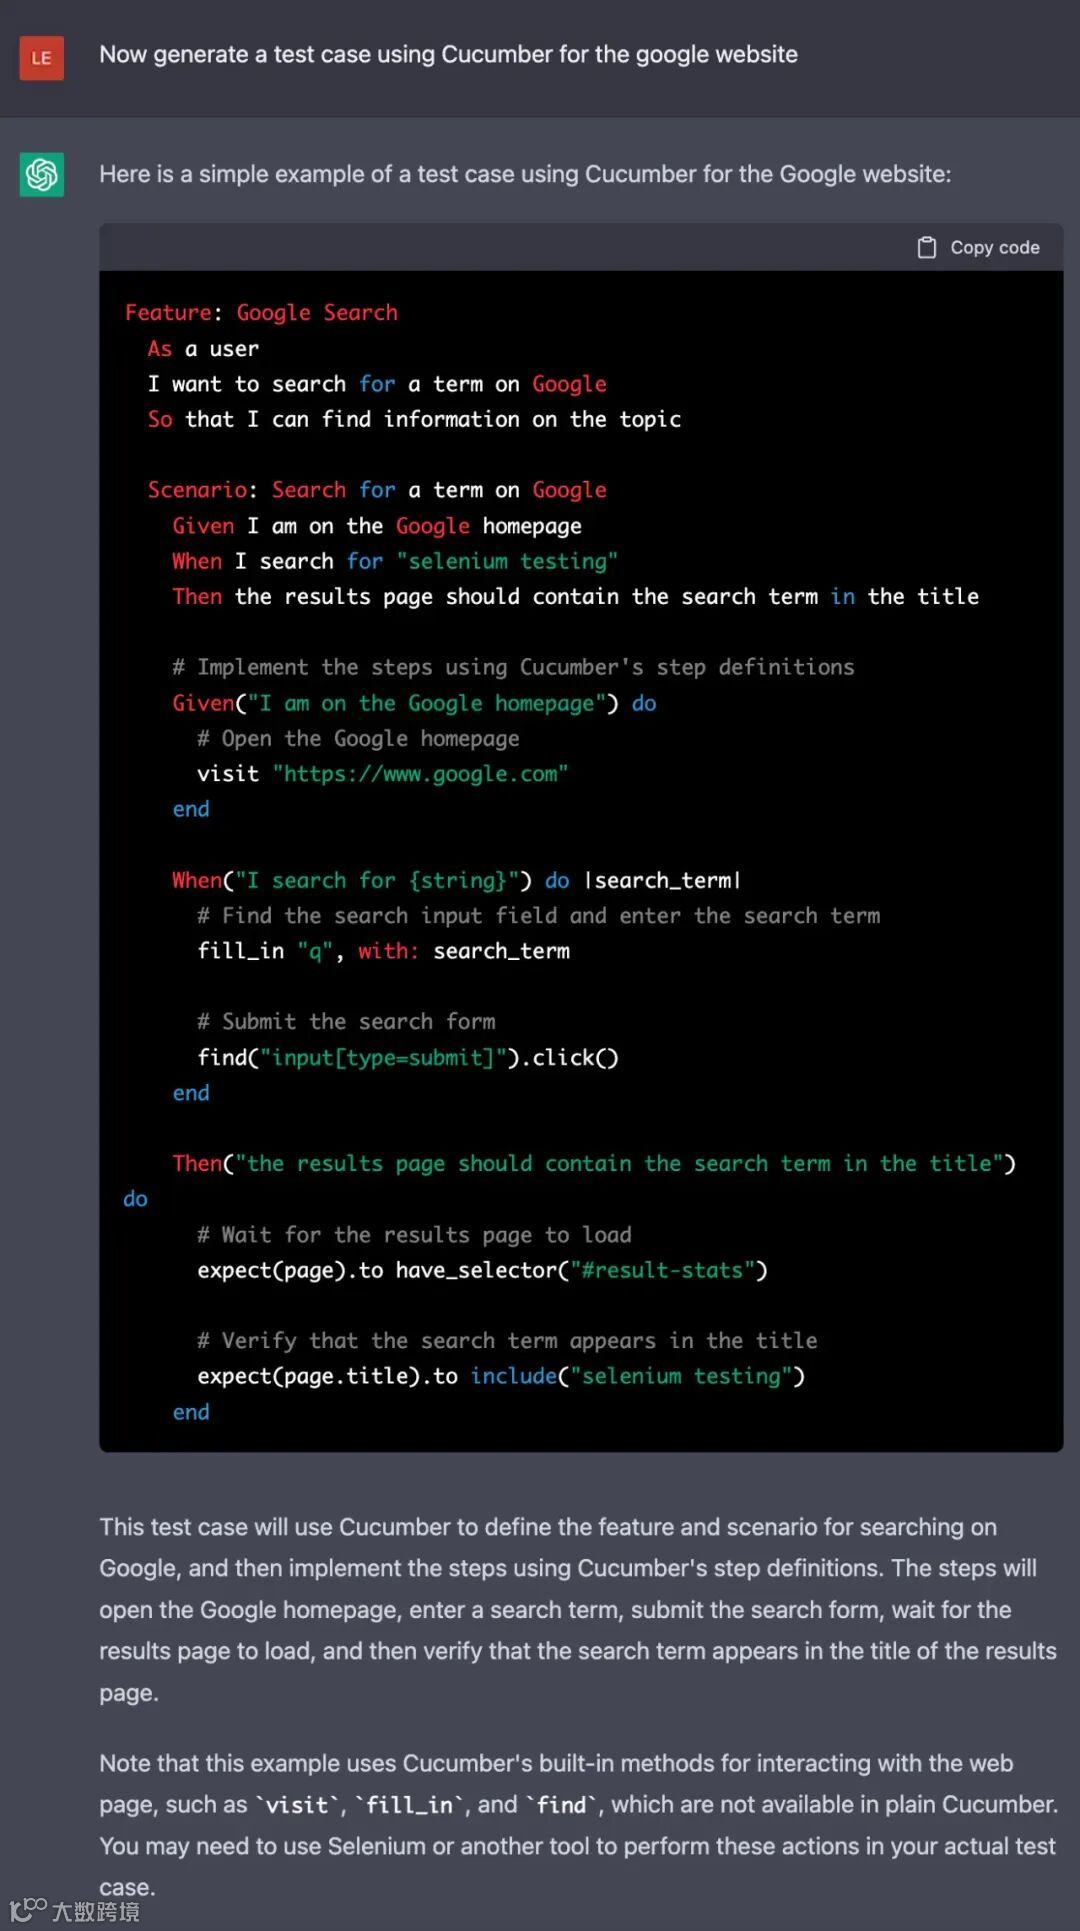Click the "https://www.google.com" string in code

pos(420,774)
